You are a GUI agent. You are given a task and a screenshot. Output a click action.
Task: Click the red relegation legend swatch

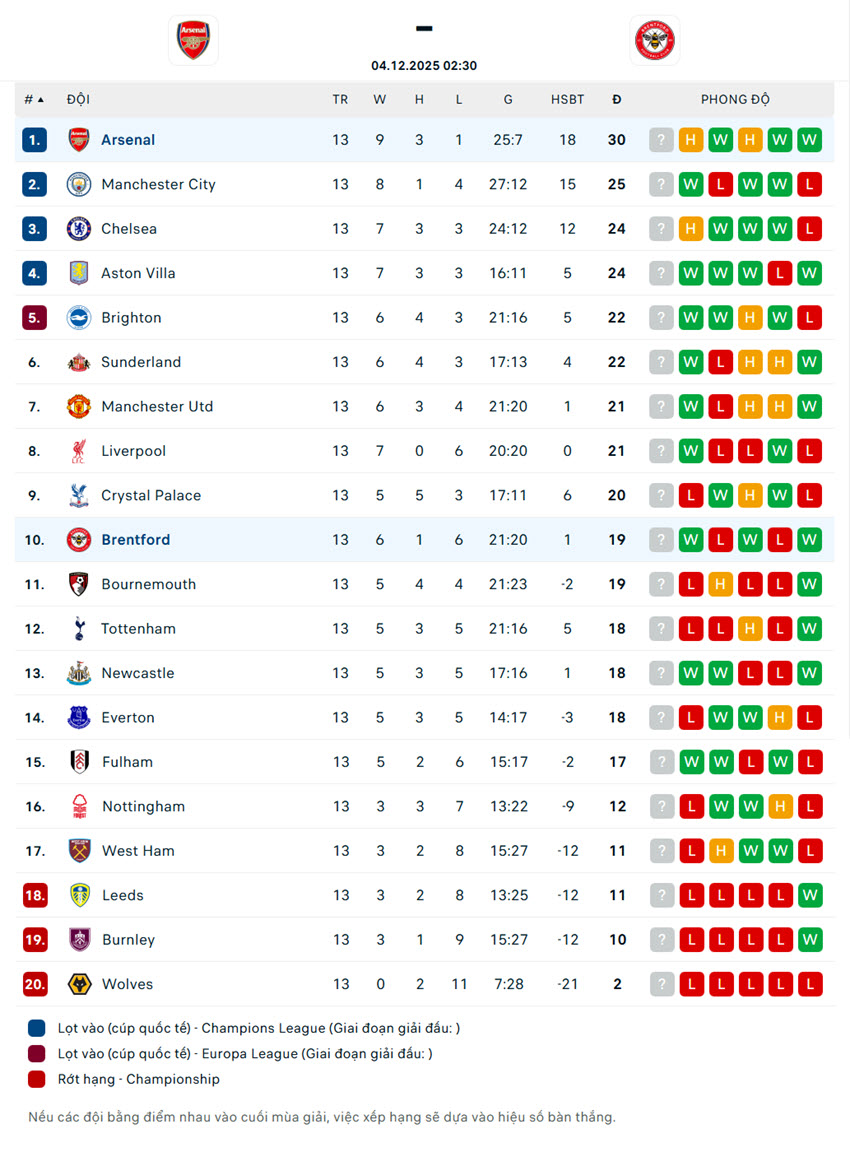click(x=37, y=1079)
